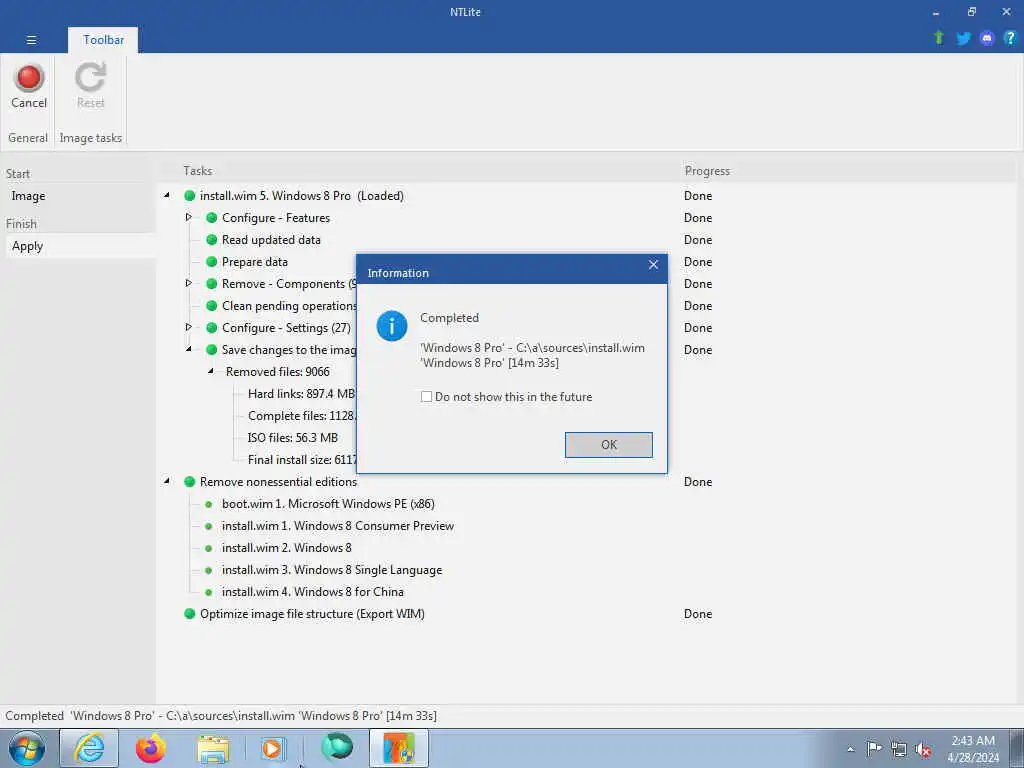Launch Internet Explorer from taskbar

point(89,748)
